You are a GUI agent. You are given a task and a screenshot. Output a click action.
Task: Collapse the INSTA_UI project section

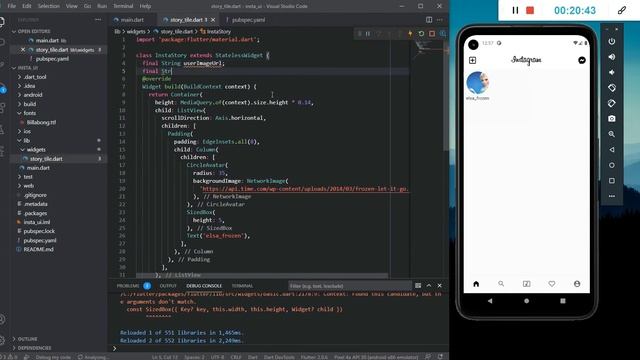point(28,68)
